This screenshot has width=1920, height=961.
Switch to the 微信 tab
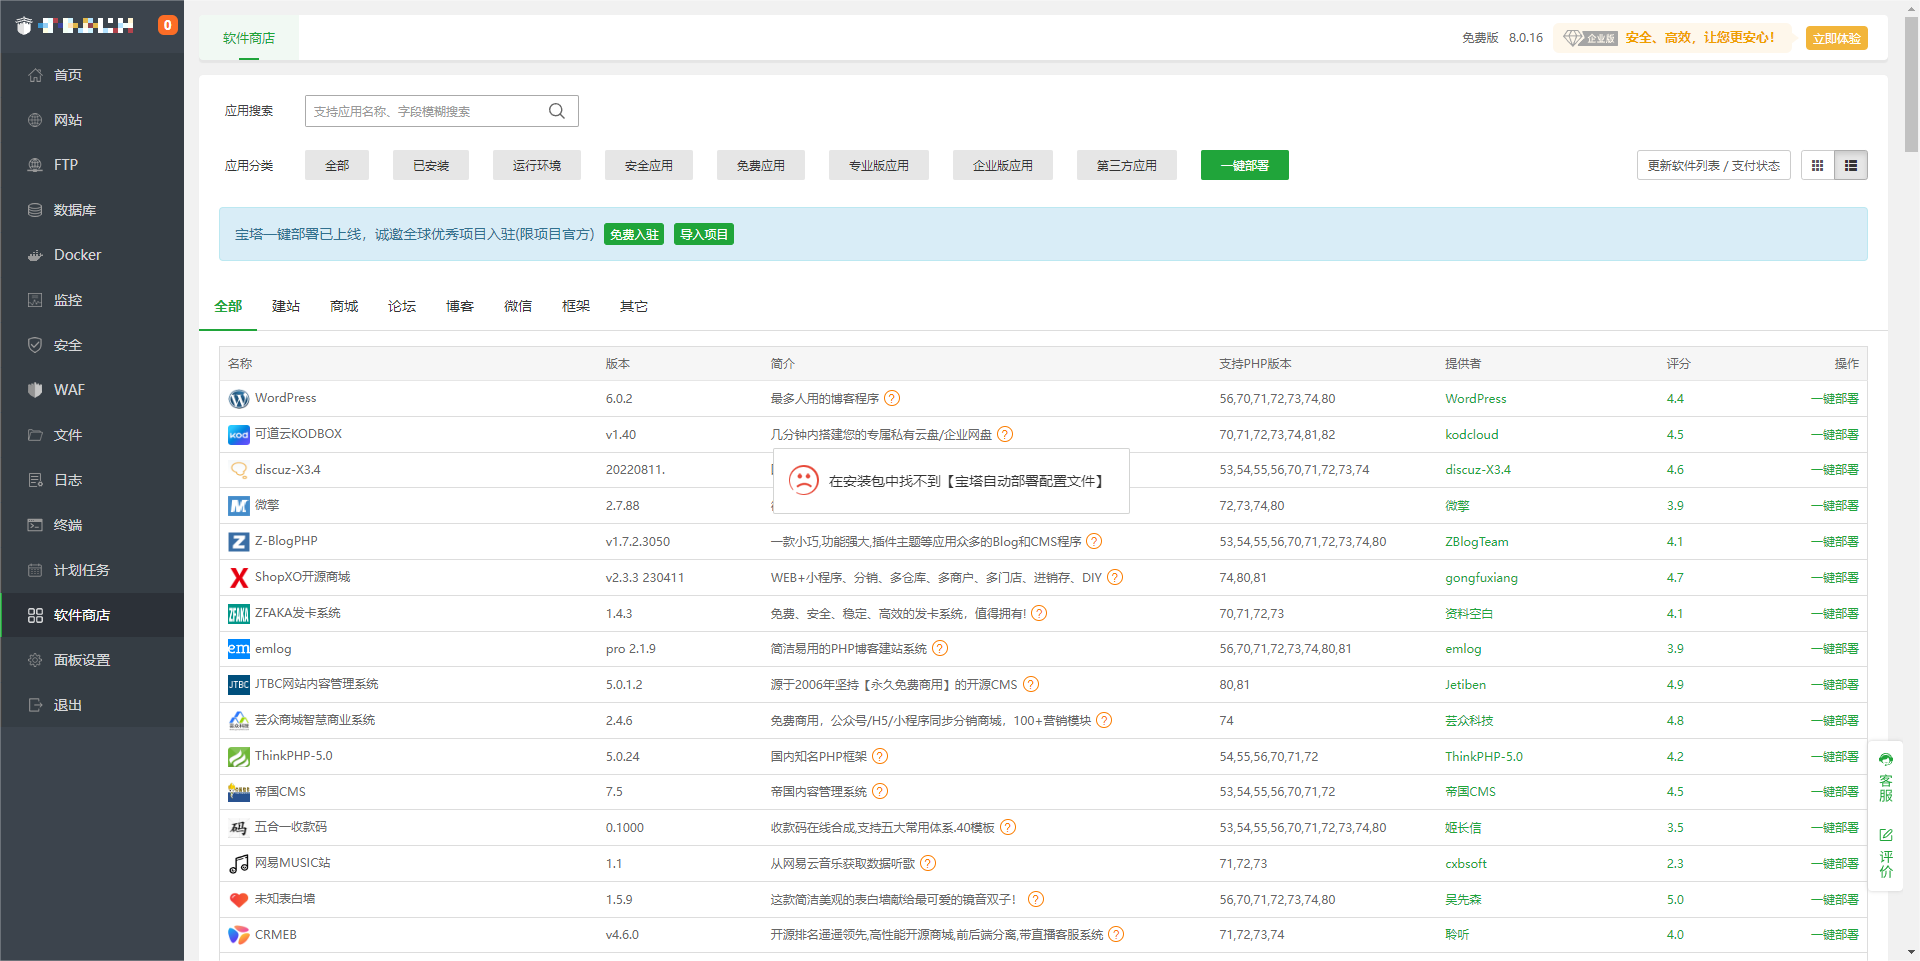[518, 306]
